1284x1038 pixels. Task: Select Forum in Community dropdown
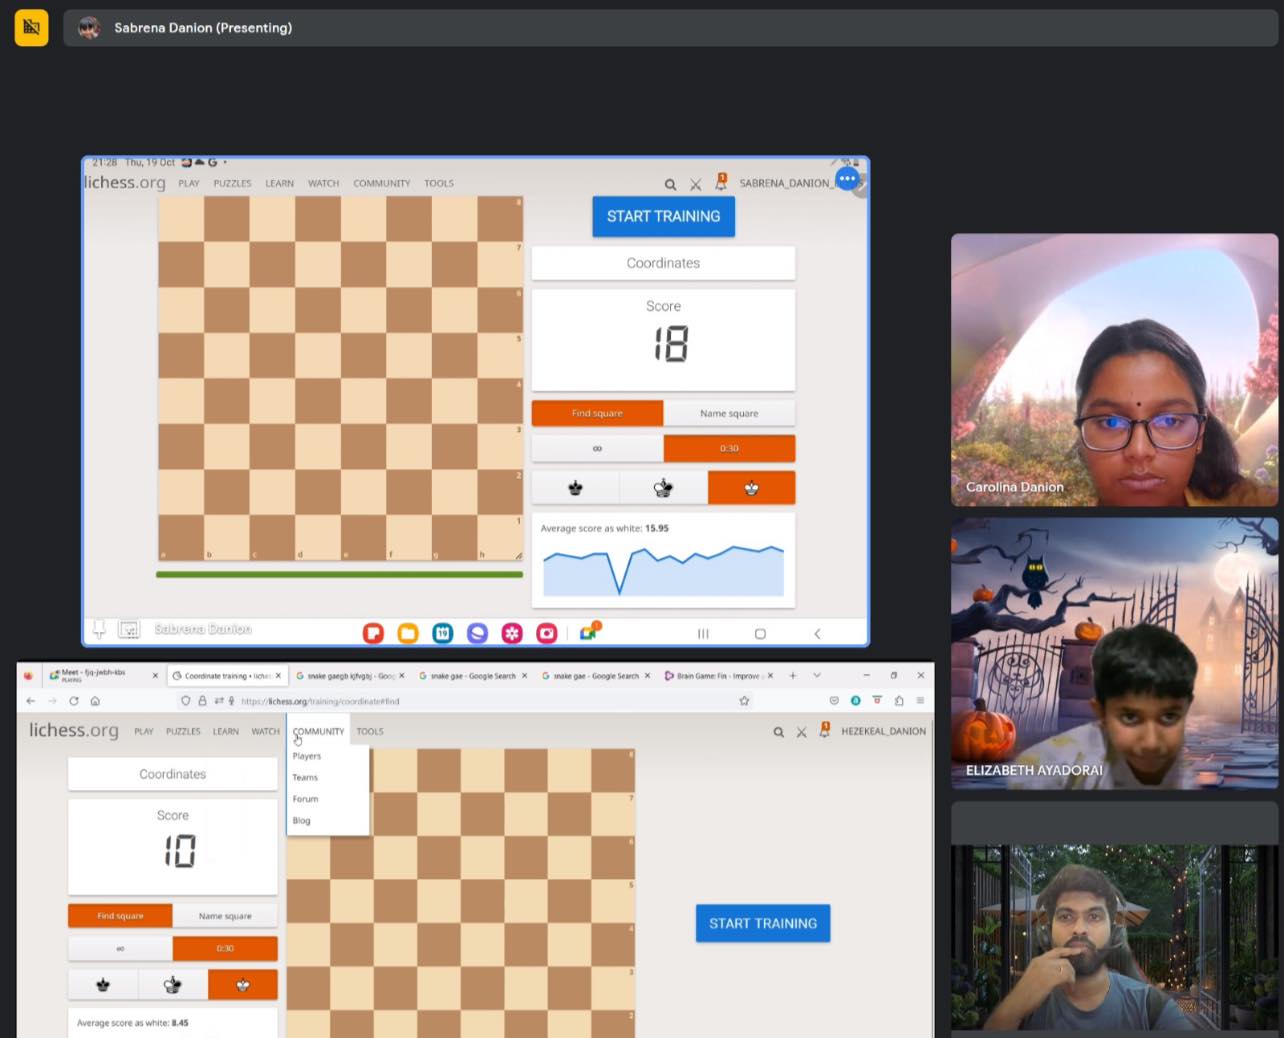click(x=305, y=799)
